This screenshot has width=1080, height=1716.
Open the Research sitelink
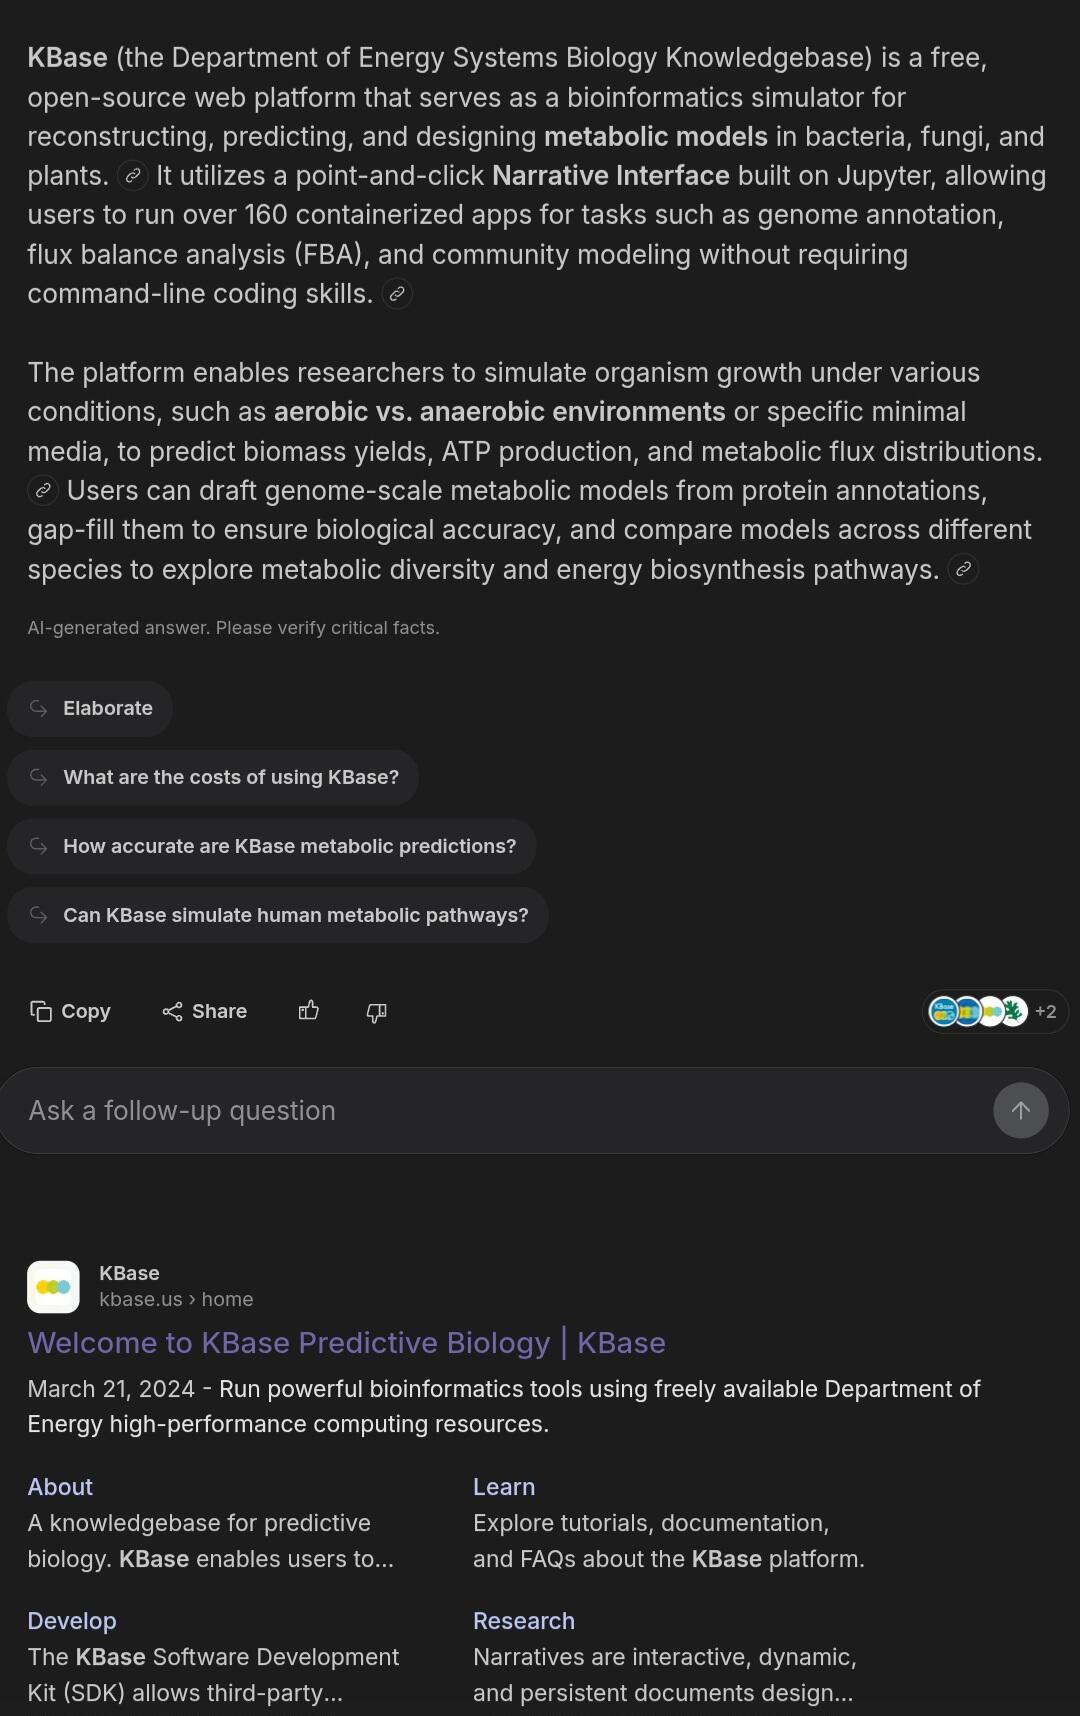coord(524,1621)
